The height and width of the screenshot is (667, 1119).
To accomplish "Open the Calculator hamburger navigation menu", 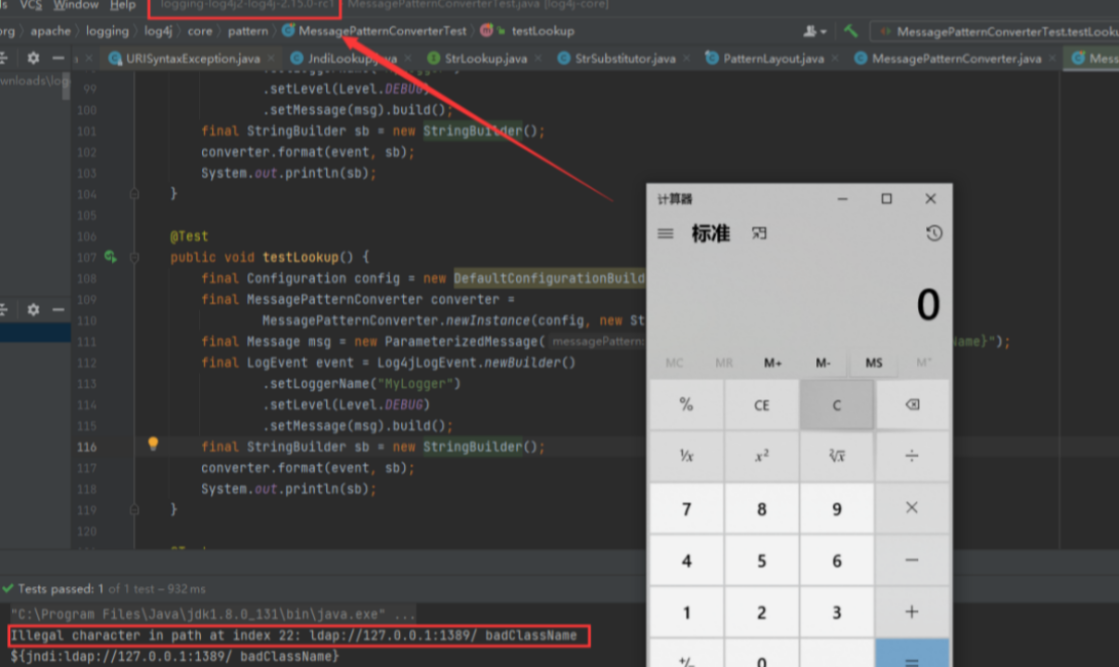I will (x=665, y=233).
